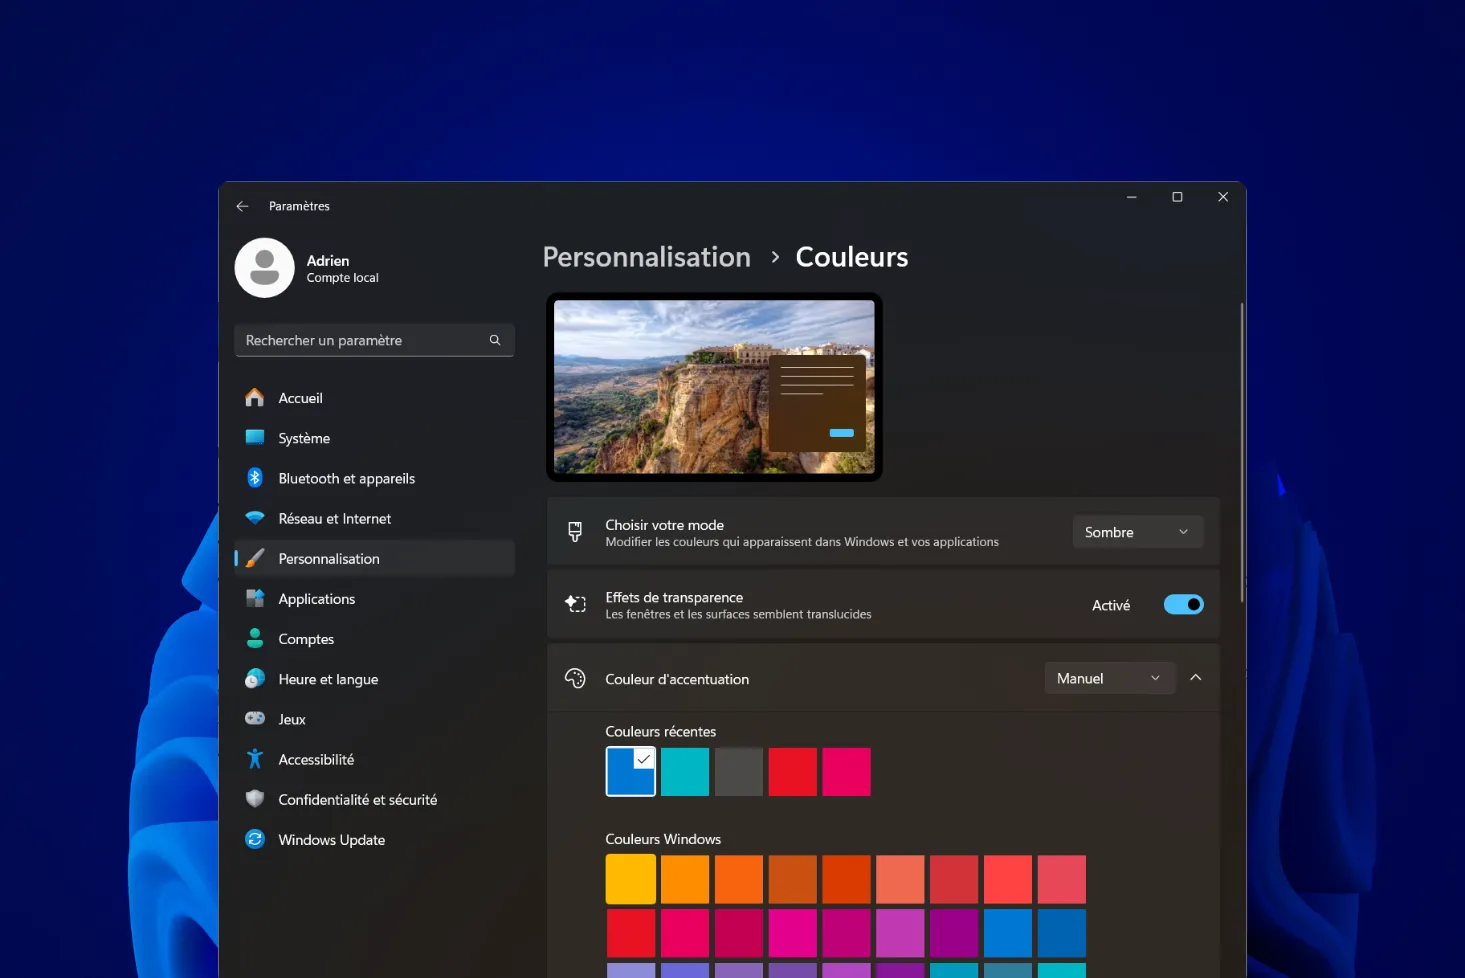Open Accueil settings page
This screenshot has width=1465, height=978.
(374, 398)
